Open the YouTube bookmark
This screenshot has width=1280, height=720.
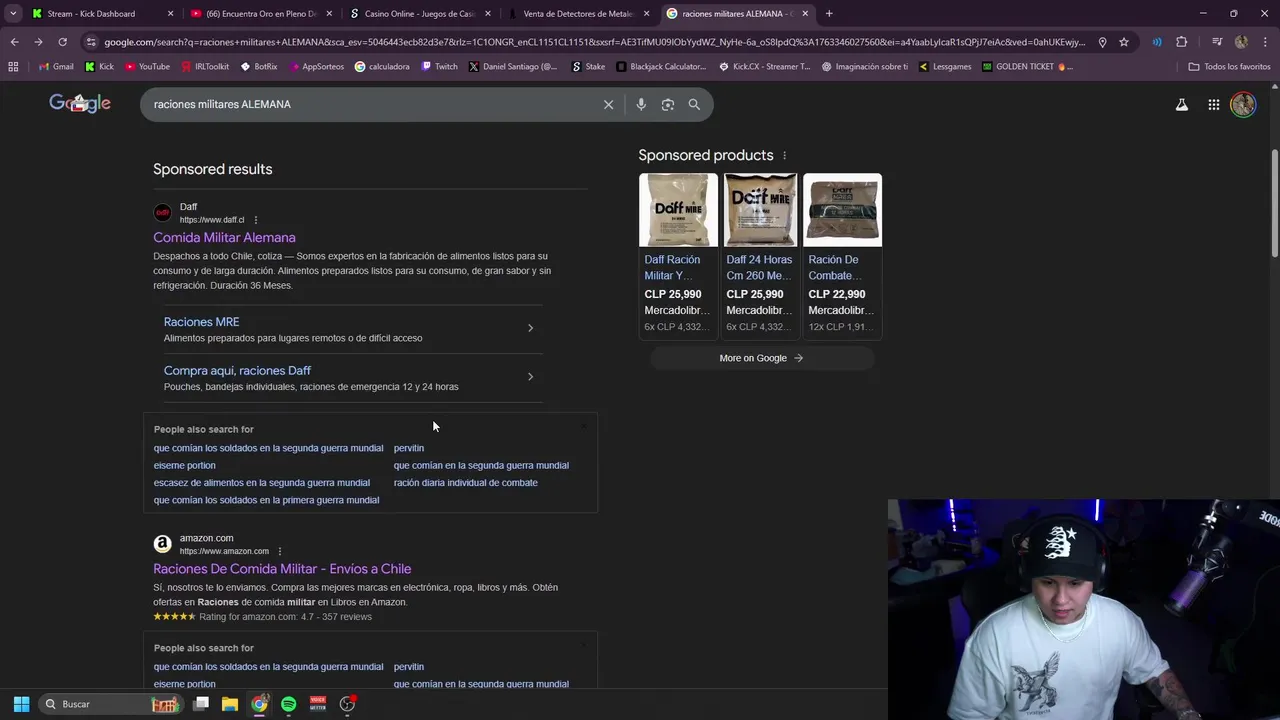click(x=147, y=66)
